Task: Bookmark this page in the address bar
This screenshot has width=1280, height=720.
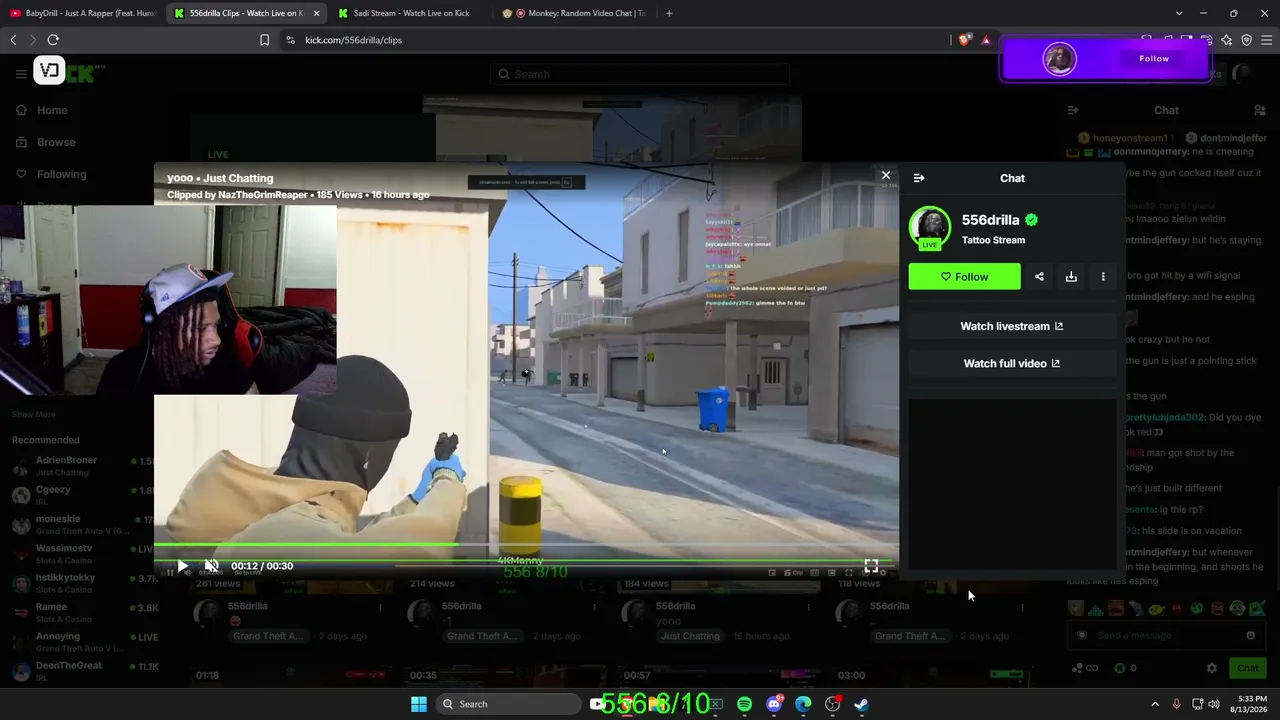Action: pyautogui.click(x=264, y=40)
